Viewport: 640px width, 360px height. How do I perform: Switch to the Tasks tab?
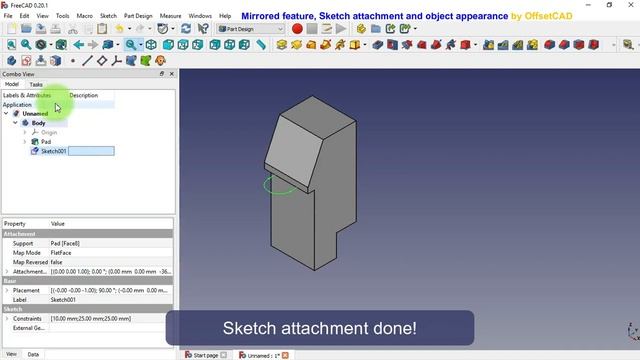click(36, 84)
